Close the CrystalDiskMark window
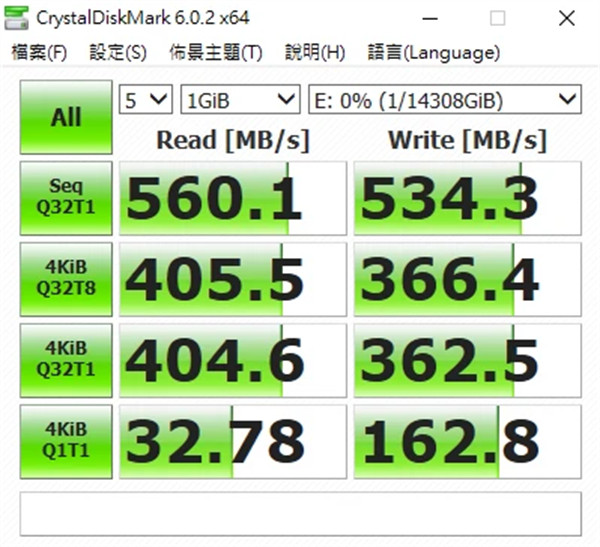 (x=567, y=18)
